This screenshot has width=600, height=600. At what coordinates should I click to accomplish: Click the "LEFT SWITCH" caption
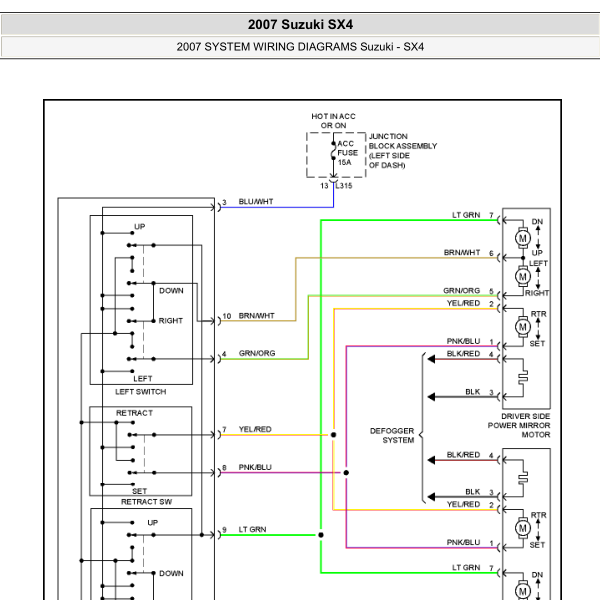[x=140, y=392]
